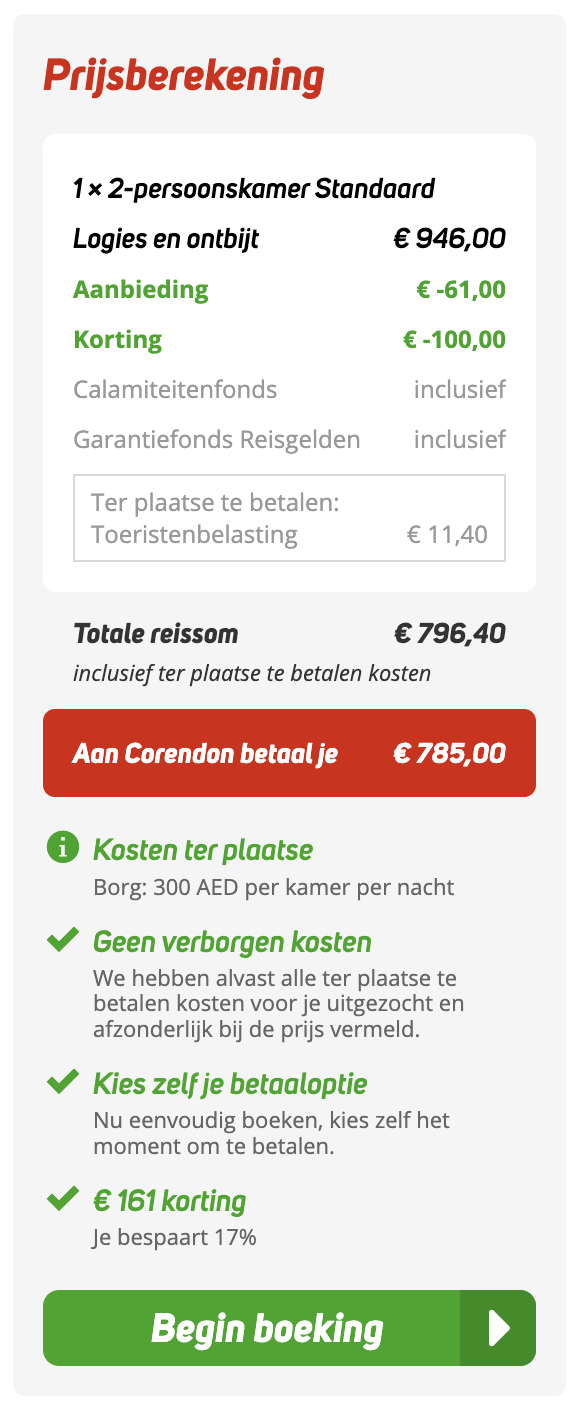Select the checkmark icon next to € 161 korting
The width and height of the screenshot is (582, 1410).
point(62,1198)
